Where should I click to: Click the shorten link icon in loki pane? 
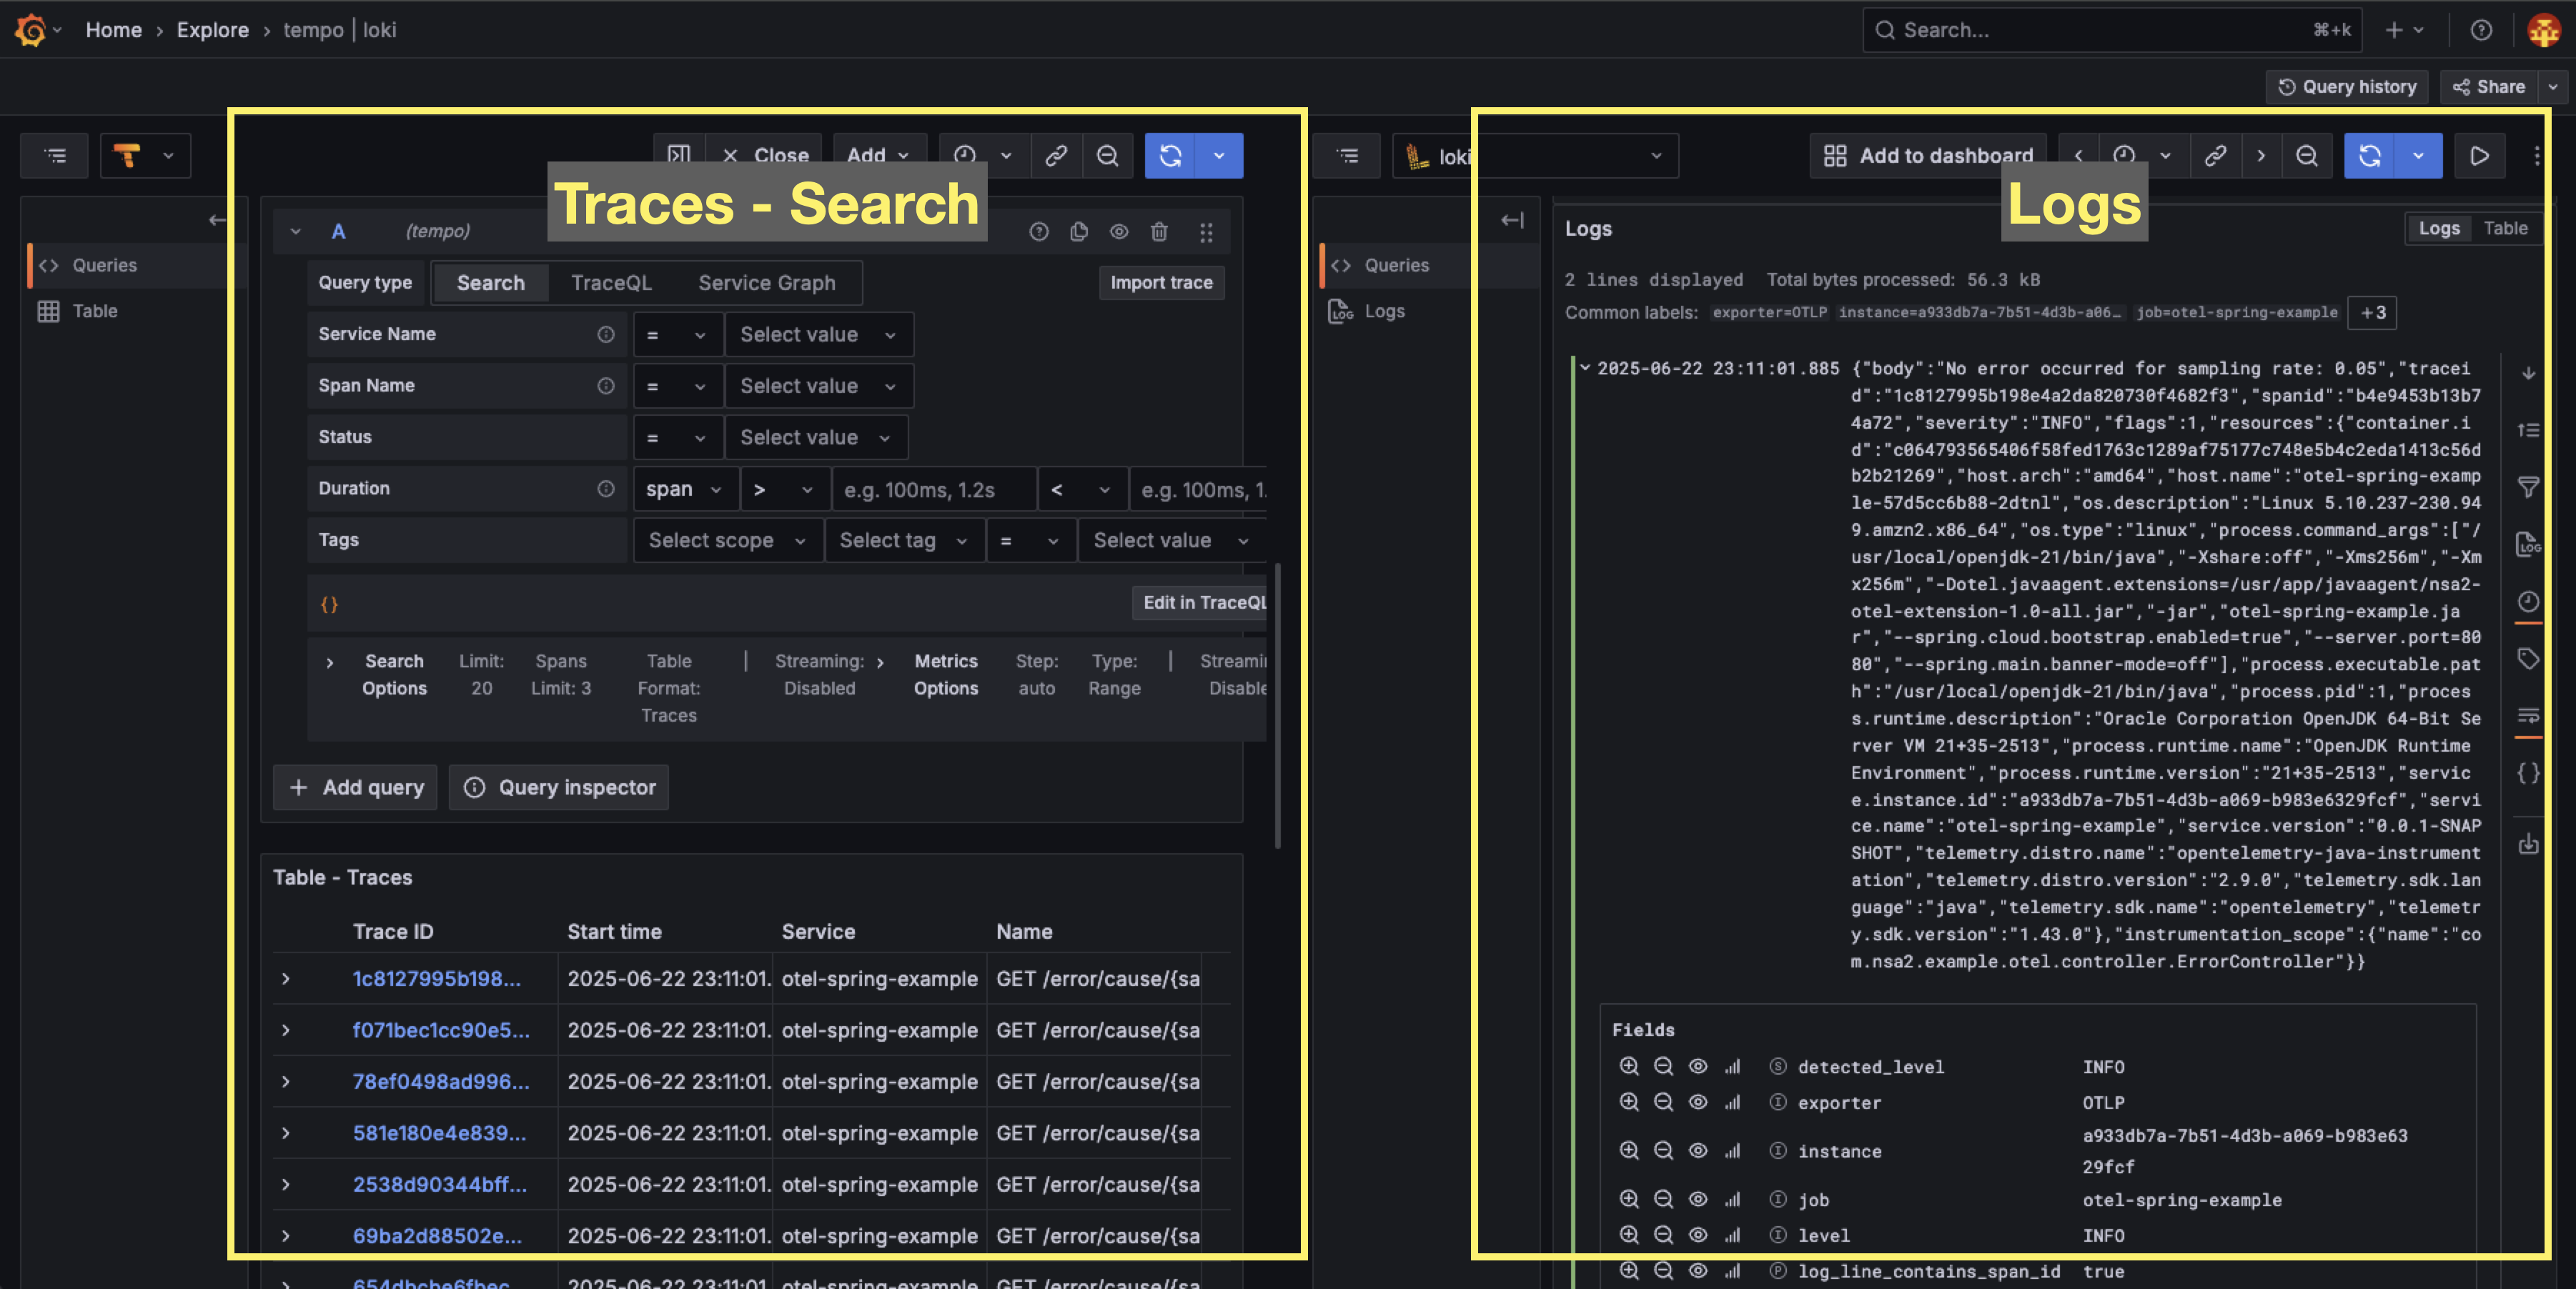tap(2215, 155)
